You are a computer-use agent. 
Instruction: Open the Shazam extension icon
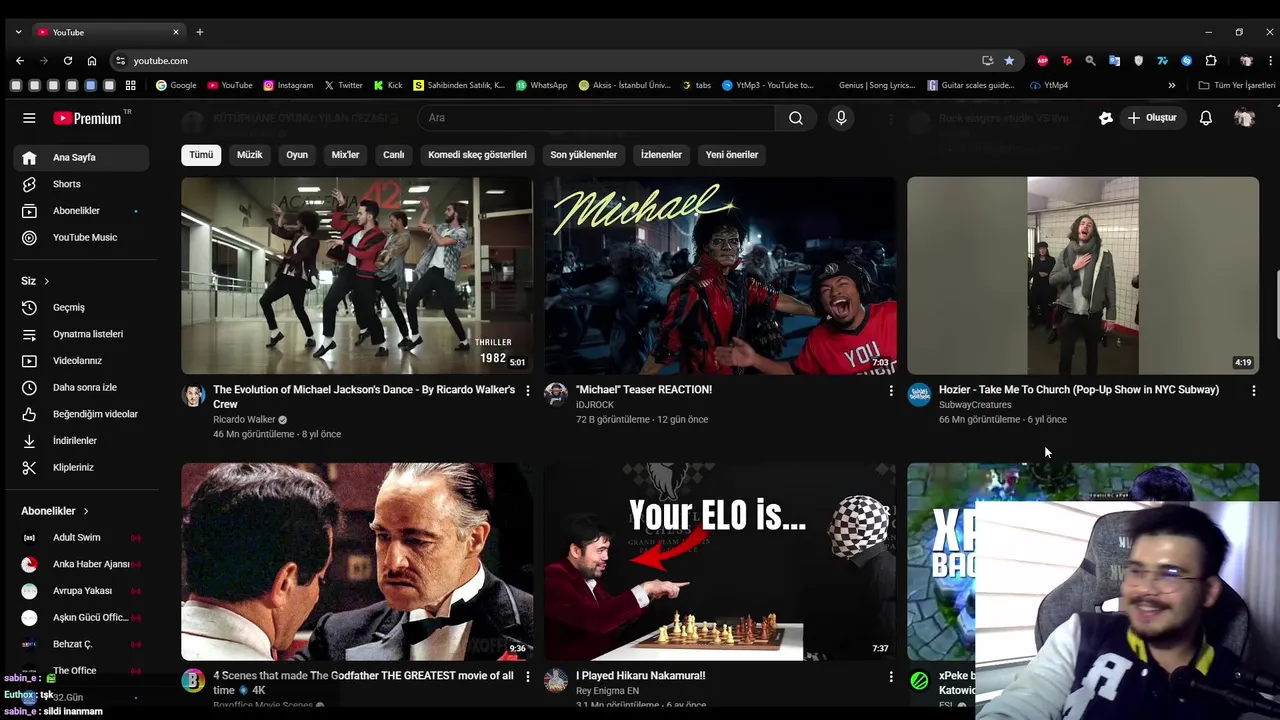[x=1186, y=61]
